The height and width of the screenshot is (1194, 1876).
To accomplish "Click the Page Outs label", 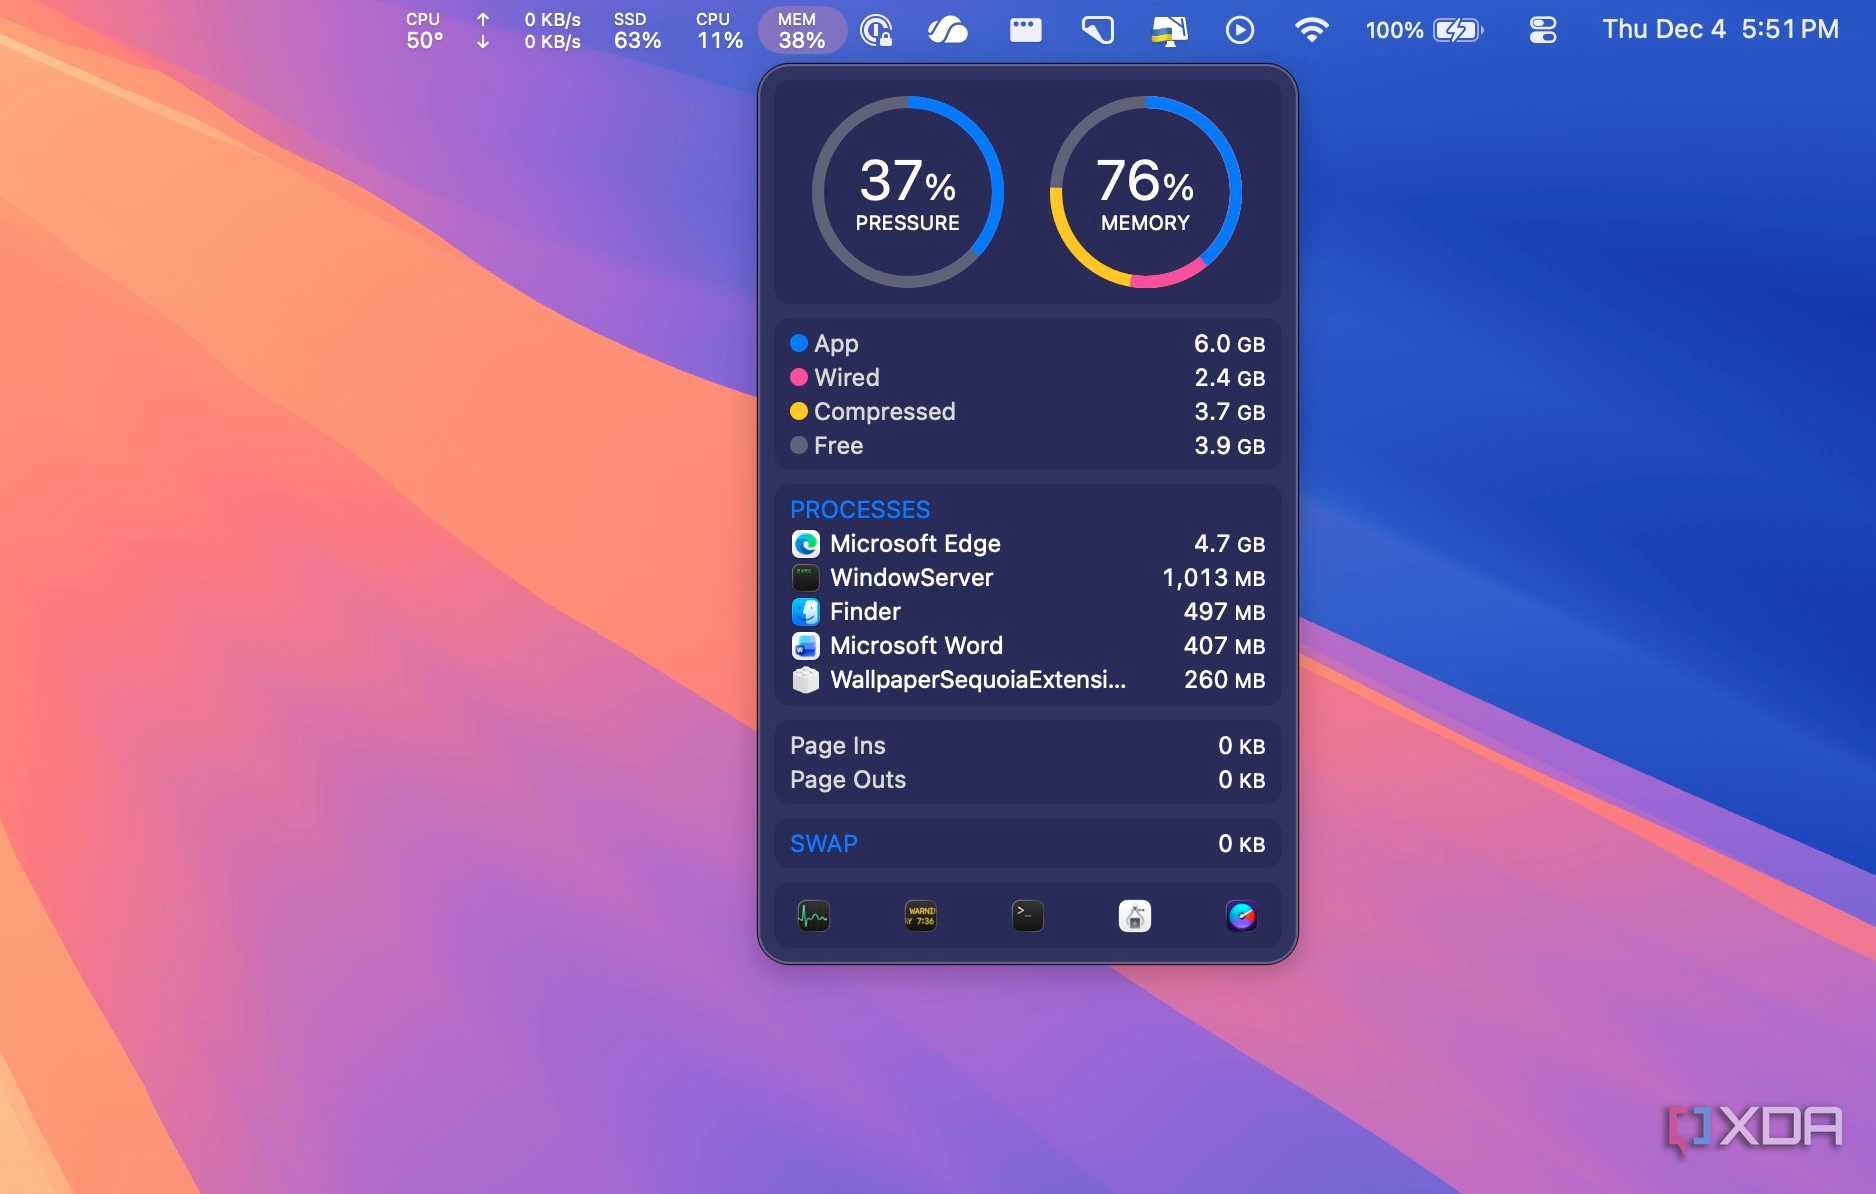I will click(848, 780).
